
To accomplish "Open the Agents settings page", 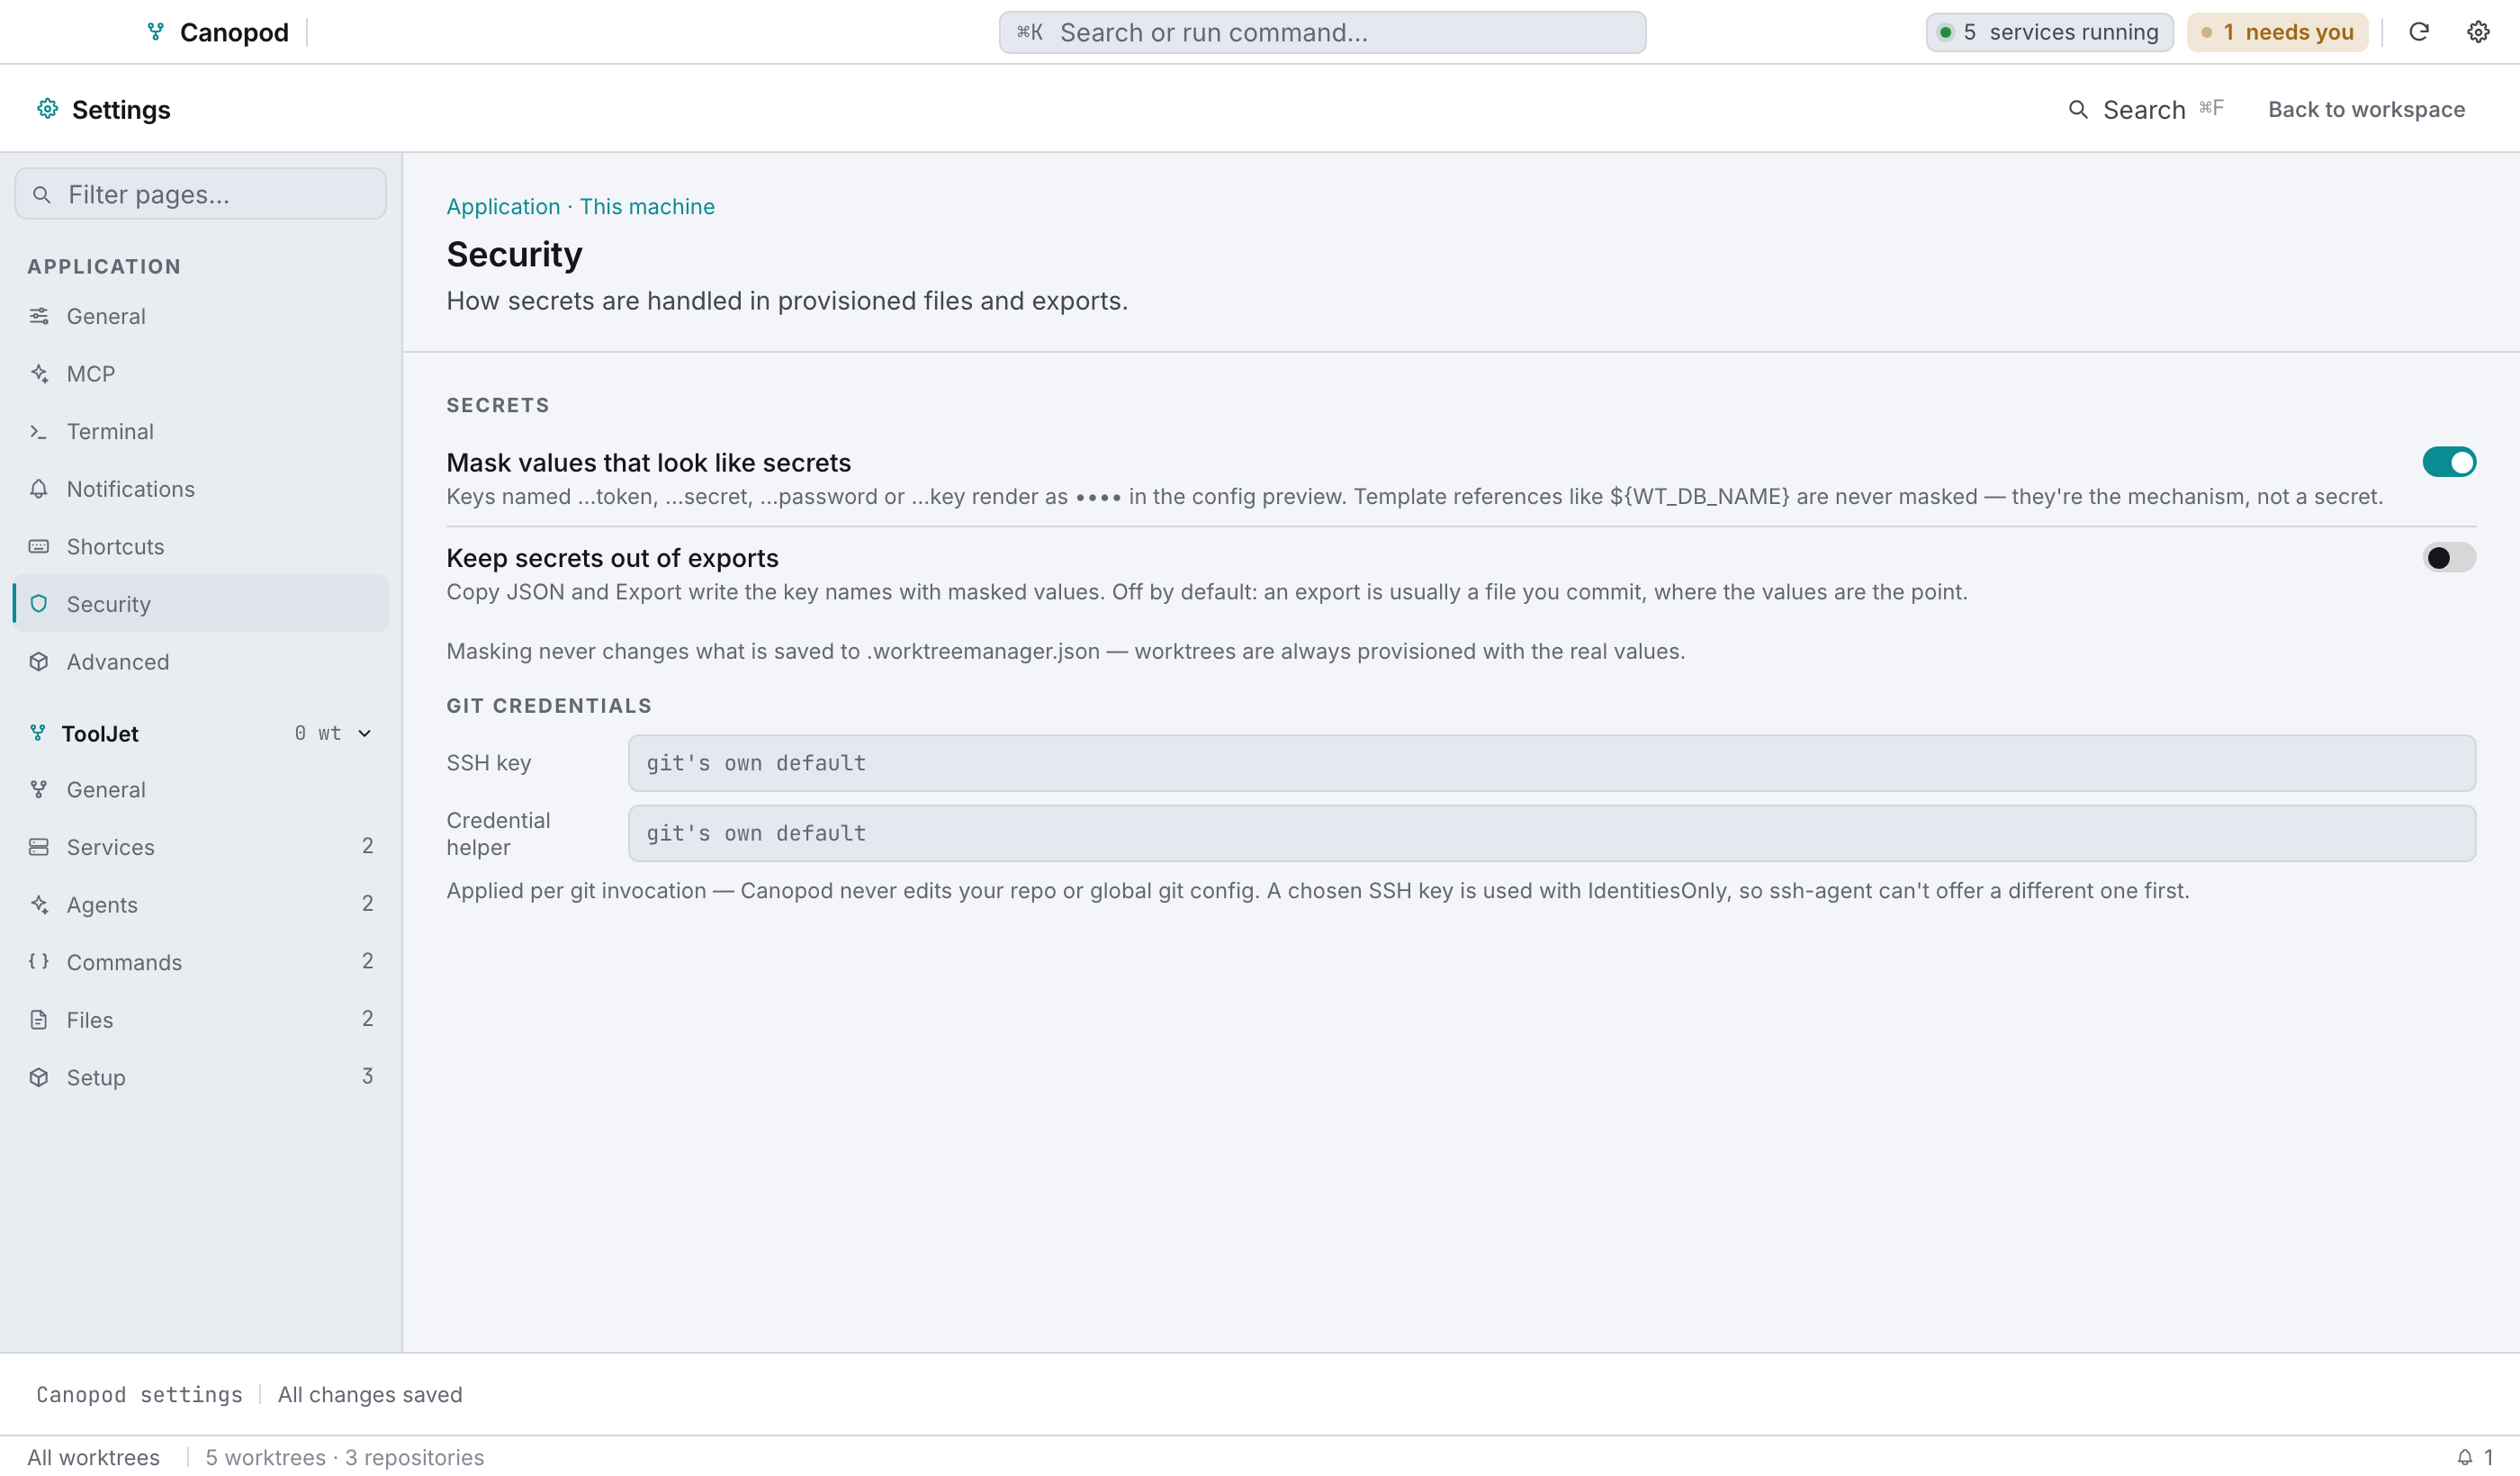I will pyautogui.click(x=201, y=904).
